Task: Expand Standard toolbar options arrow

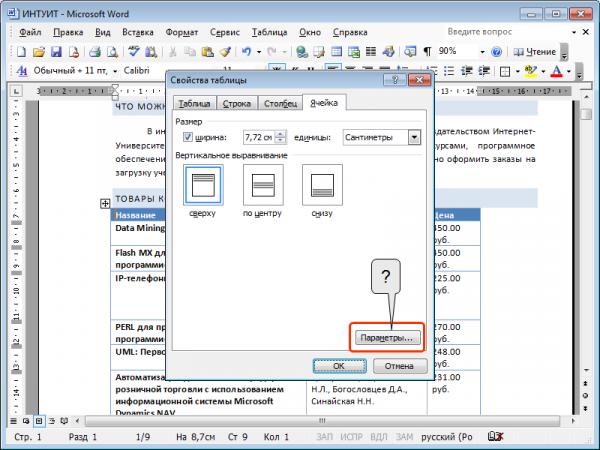Action: point(564,52)
